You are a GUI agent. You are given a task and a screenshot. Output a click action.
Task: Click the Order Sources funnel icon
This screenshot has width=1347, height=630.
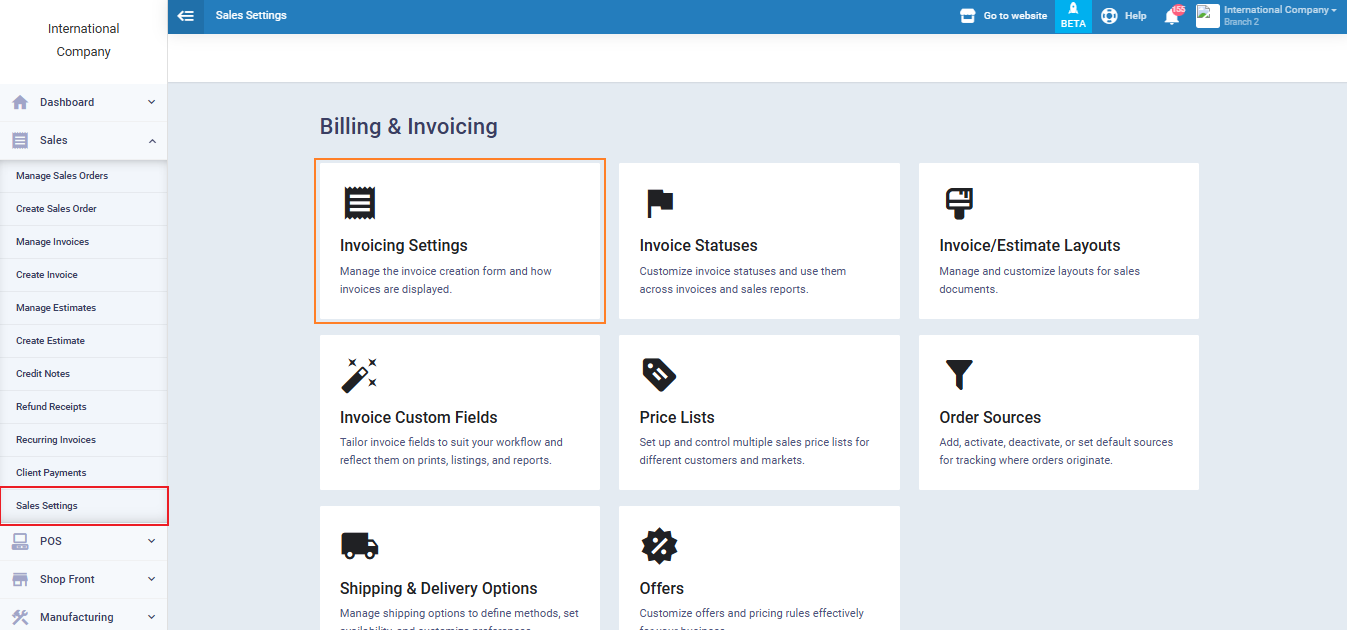tap(959, 375)
